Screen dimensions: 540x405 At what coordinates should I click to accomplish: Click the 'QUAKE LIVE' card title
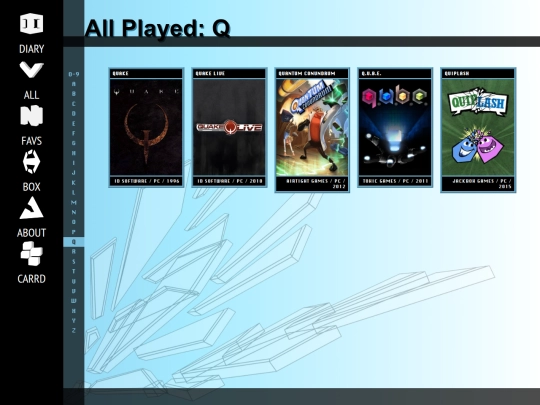click(210, 73)
